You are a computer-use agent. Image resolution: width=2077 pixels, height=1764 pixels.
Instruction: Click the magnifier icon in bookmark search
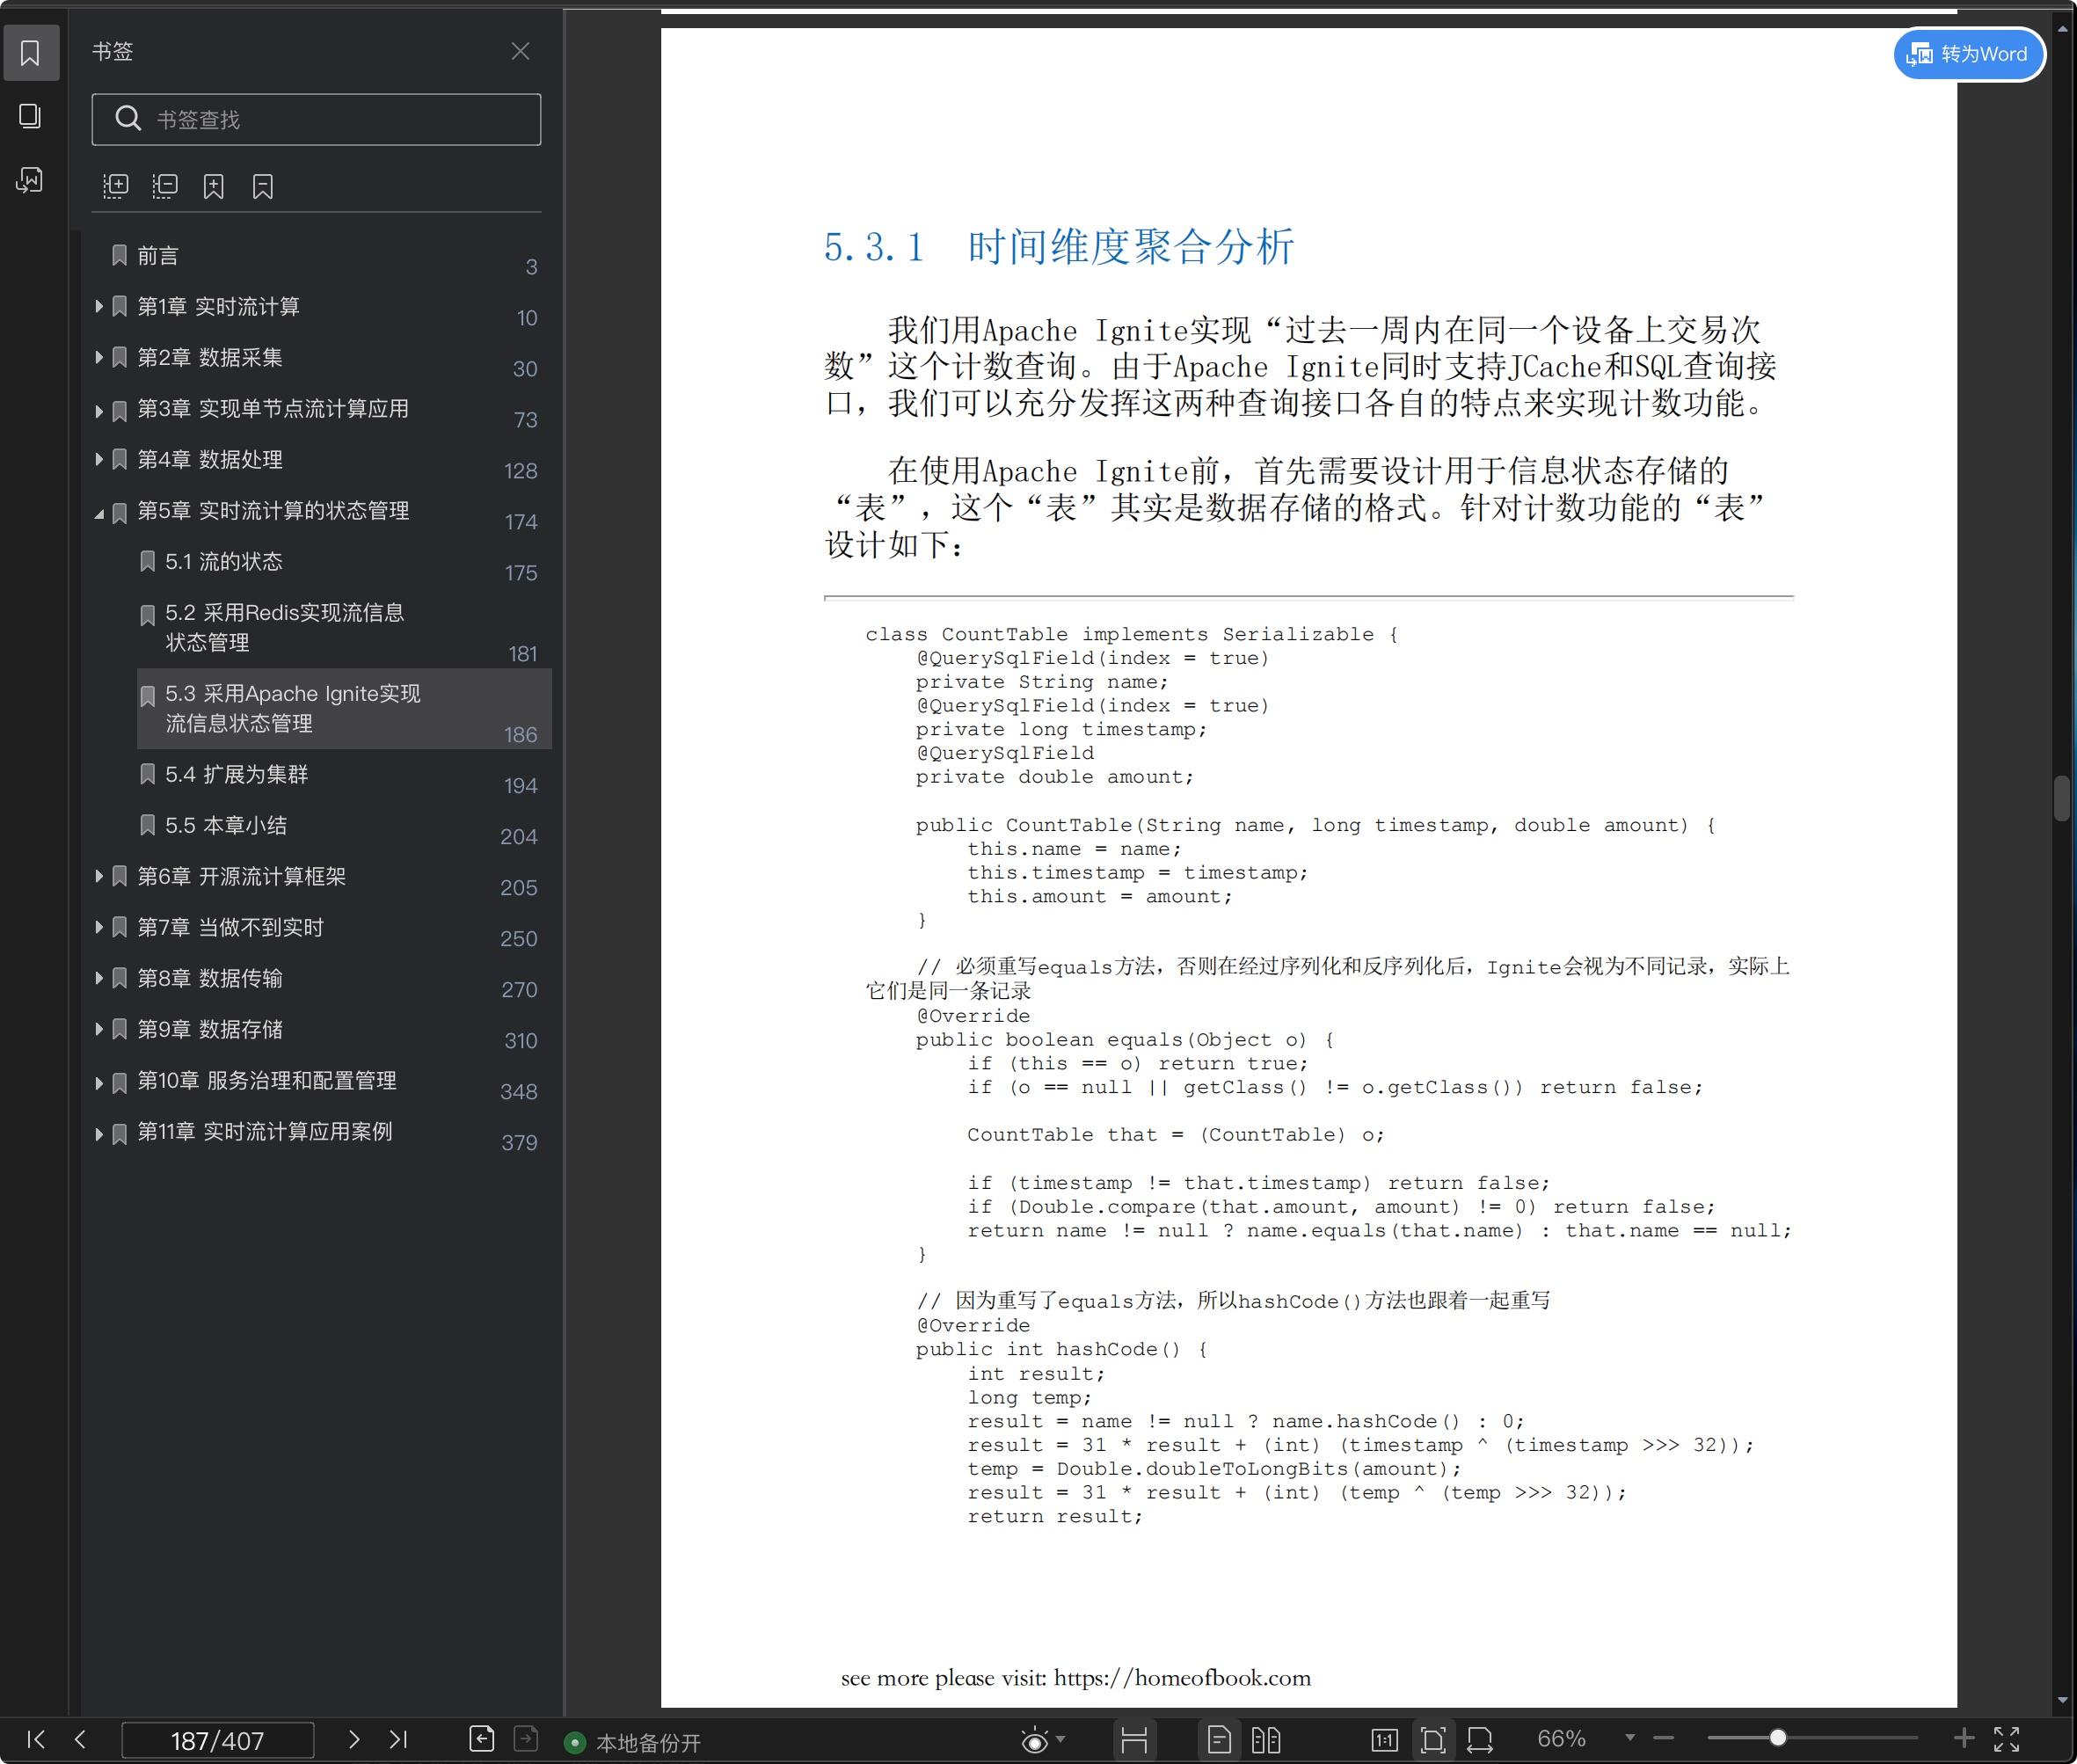point(128,119)
